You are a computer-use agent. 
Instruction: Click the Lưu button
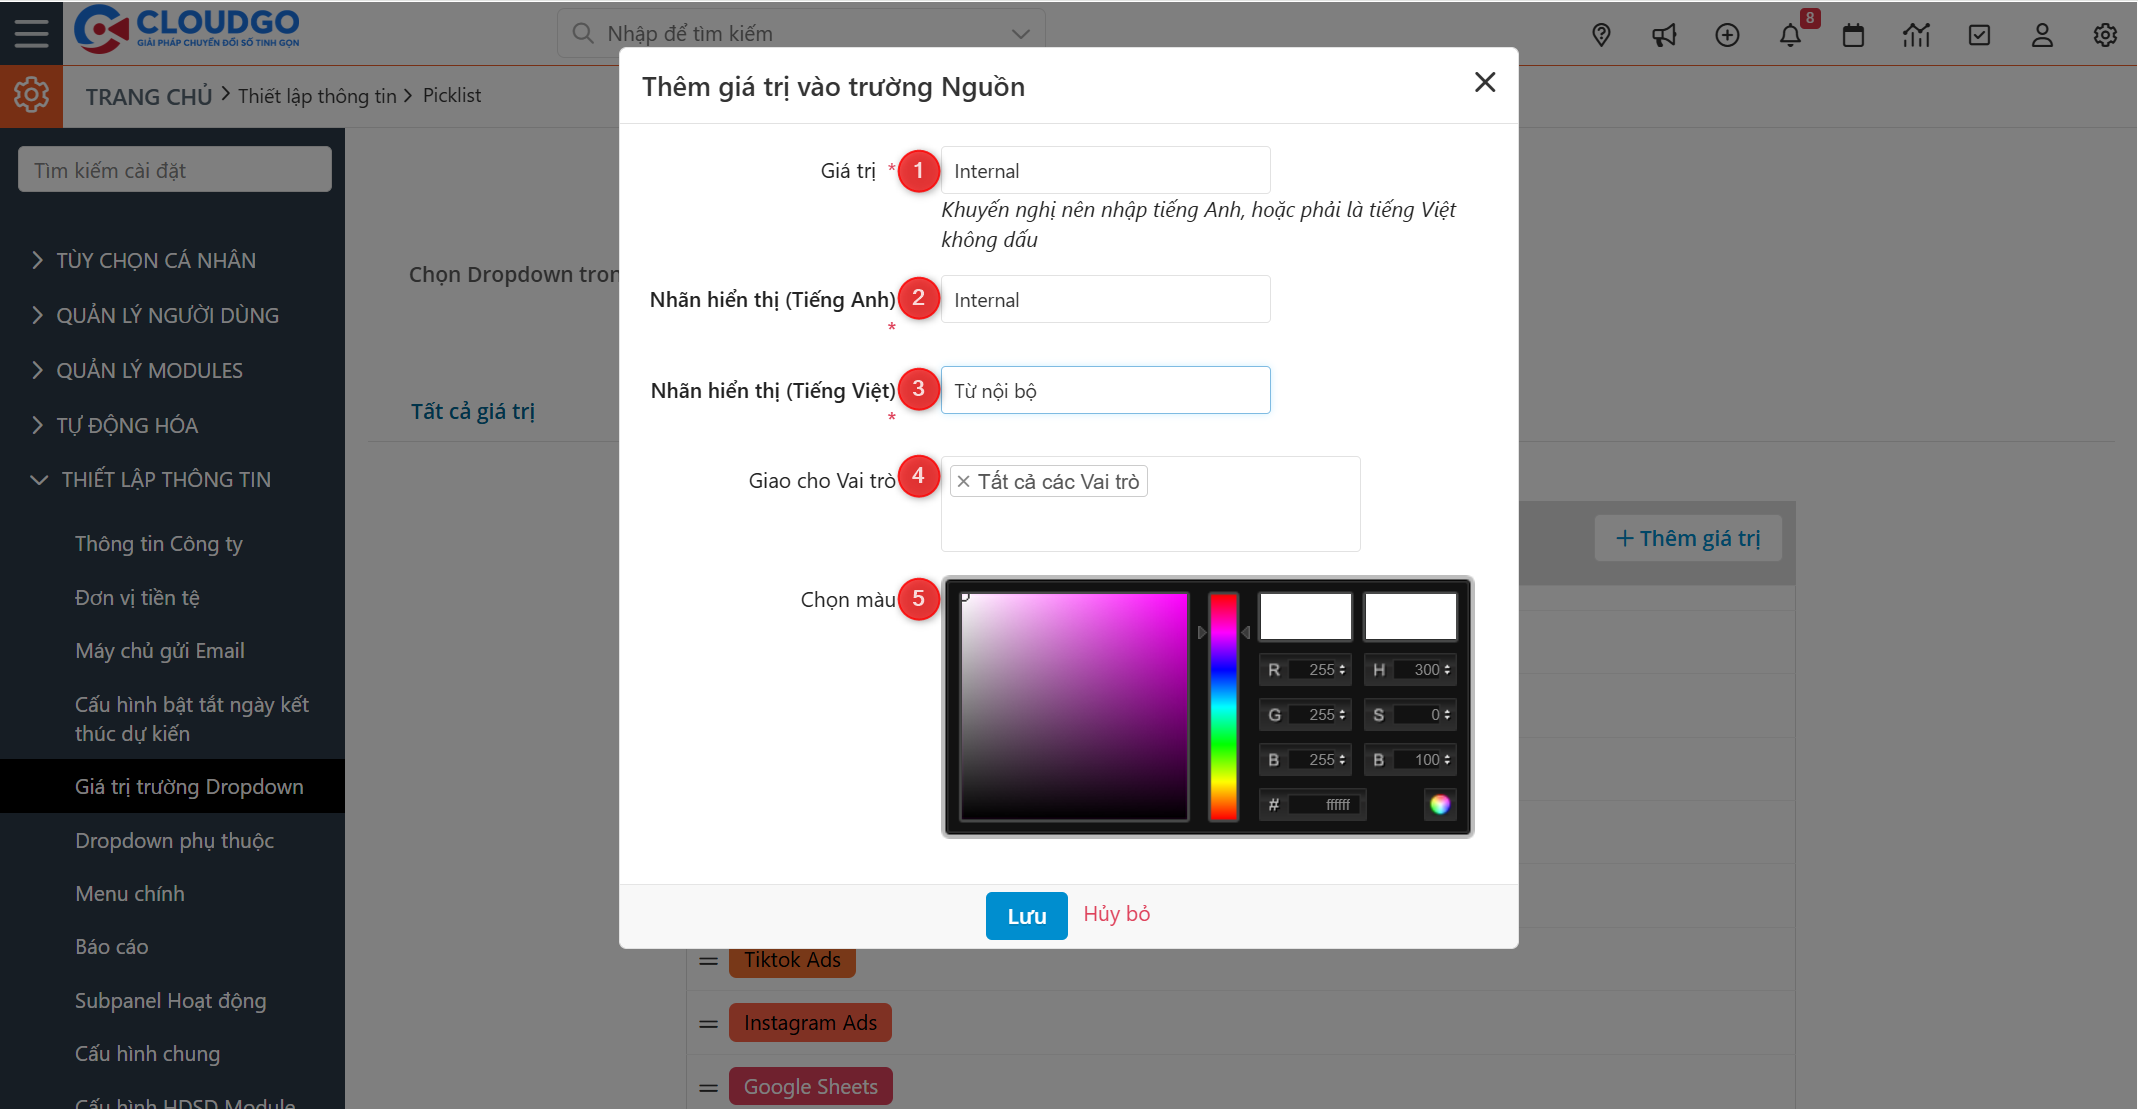[x=1026, y=915]
